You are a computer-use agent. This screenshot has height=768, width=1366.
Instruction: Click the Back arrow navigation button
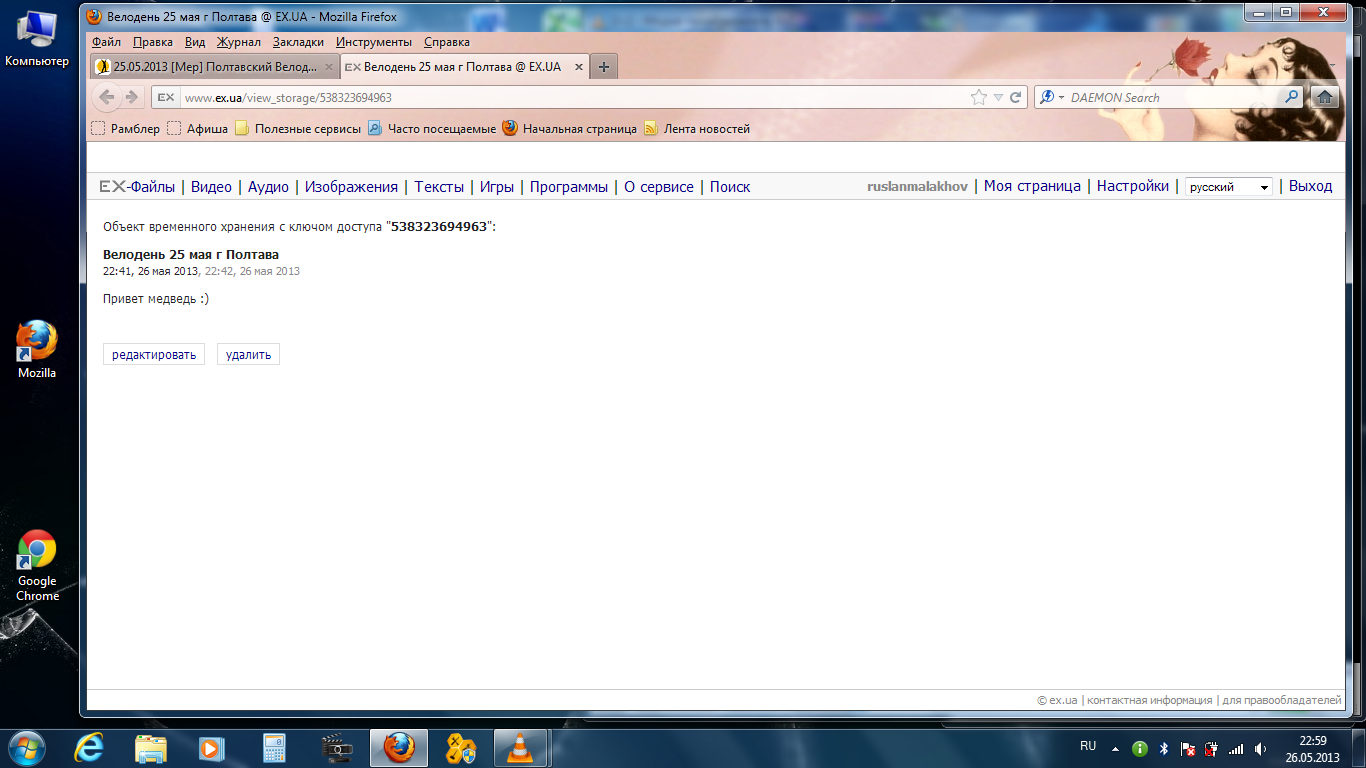click(108, 97)
